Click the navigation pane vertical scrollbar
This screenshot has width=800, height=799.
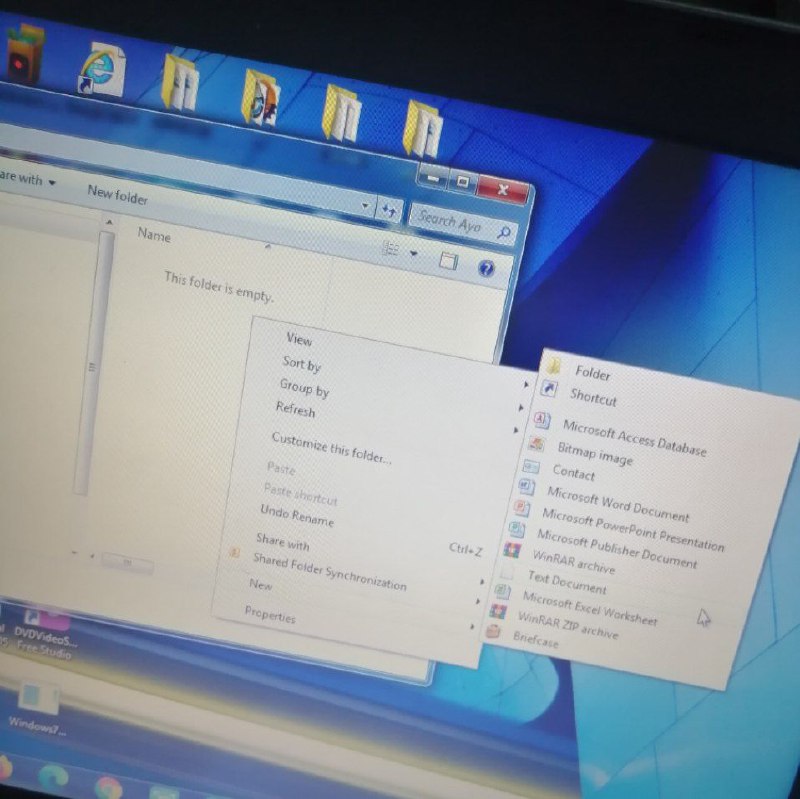(x=94, y=362)
